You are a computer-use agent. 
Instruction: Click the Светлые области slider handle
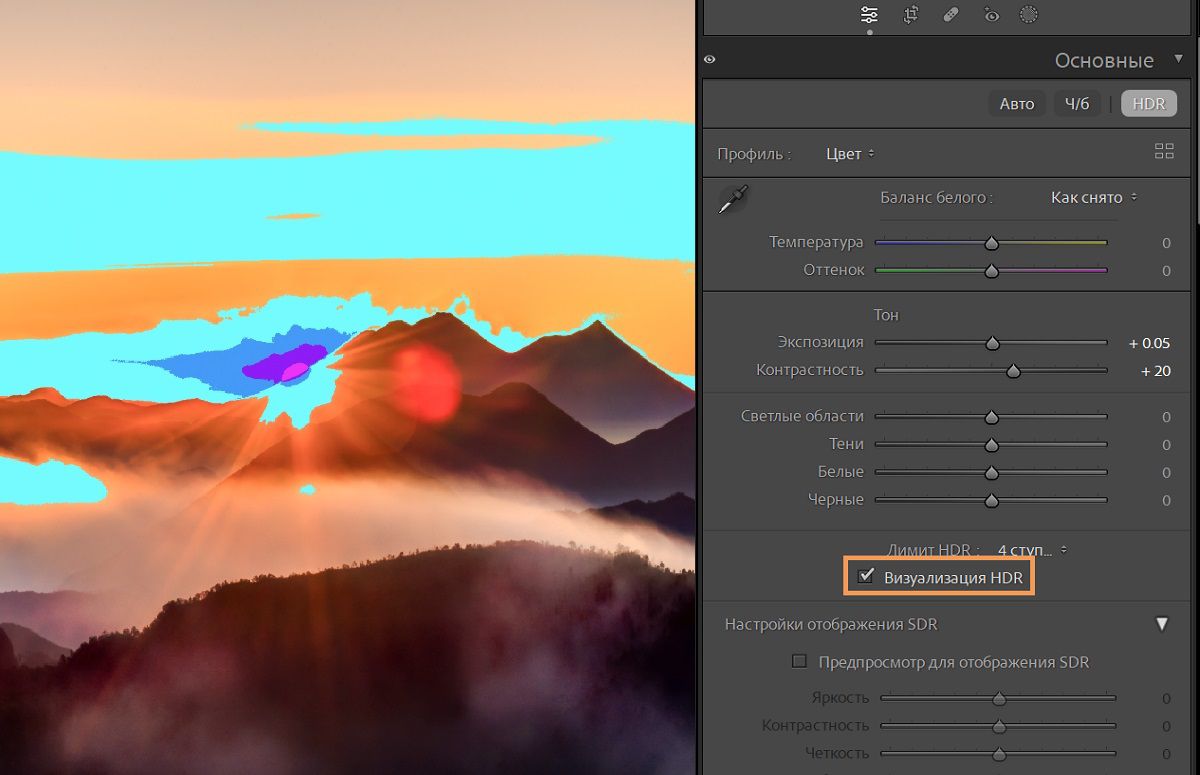(992, 417)
